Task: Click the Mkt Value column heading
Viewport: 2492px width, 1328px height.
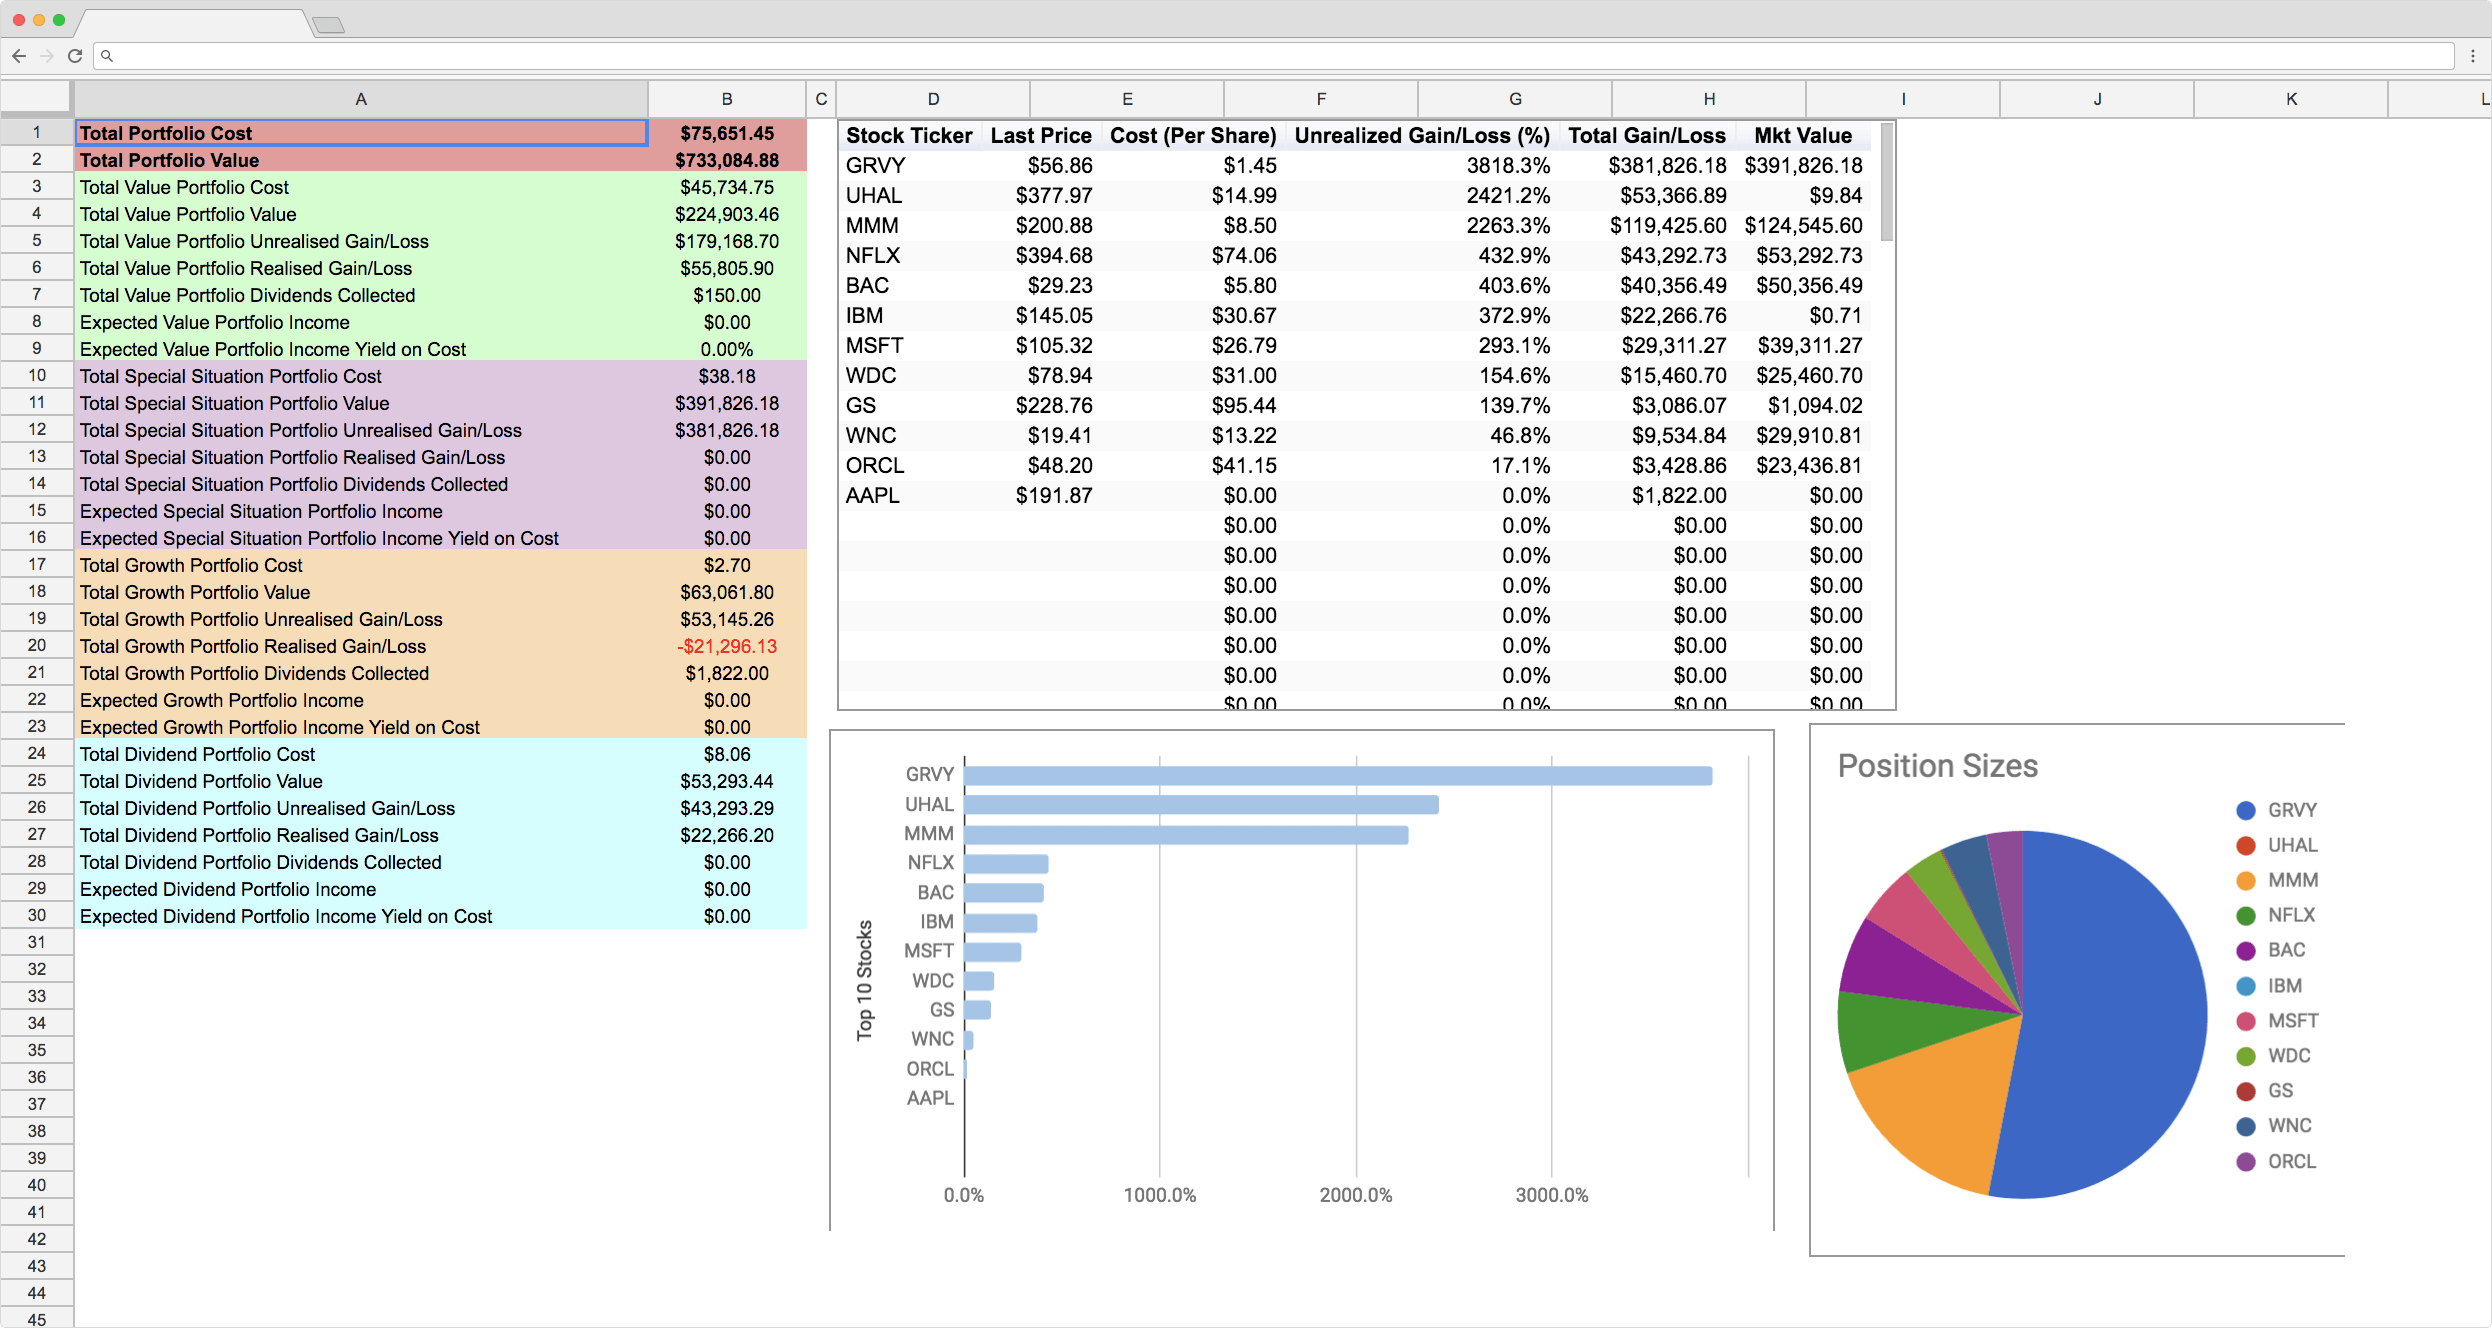Action: tap(1802, 136)
